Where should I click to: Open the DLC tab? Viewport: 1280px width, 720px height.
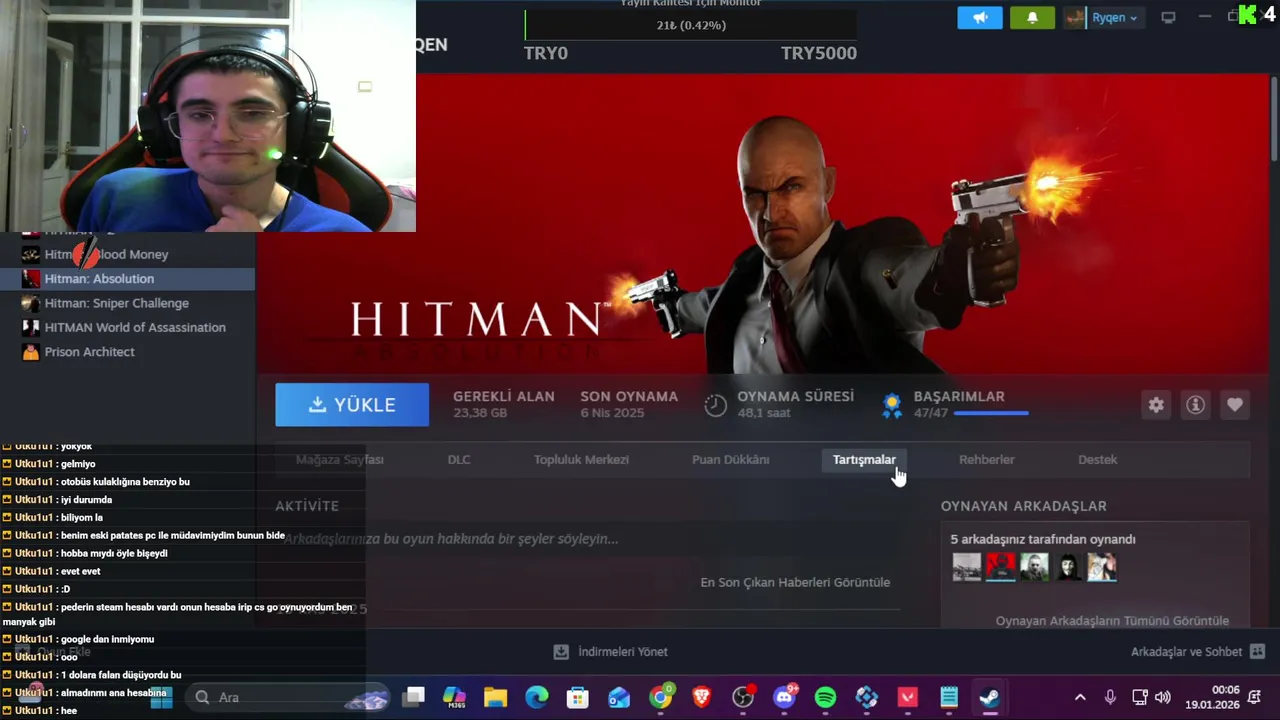pyautogui.click(x=459, y=460)
